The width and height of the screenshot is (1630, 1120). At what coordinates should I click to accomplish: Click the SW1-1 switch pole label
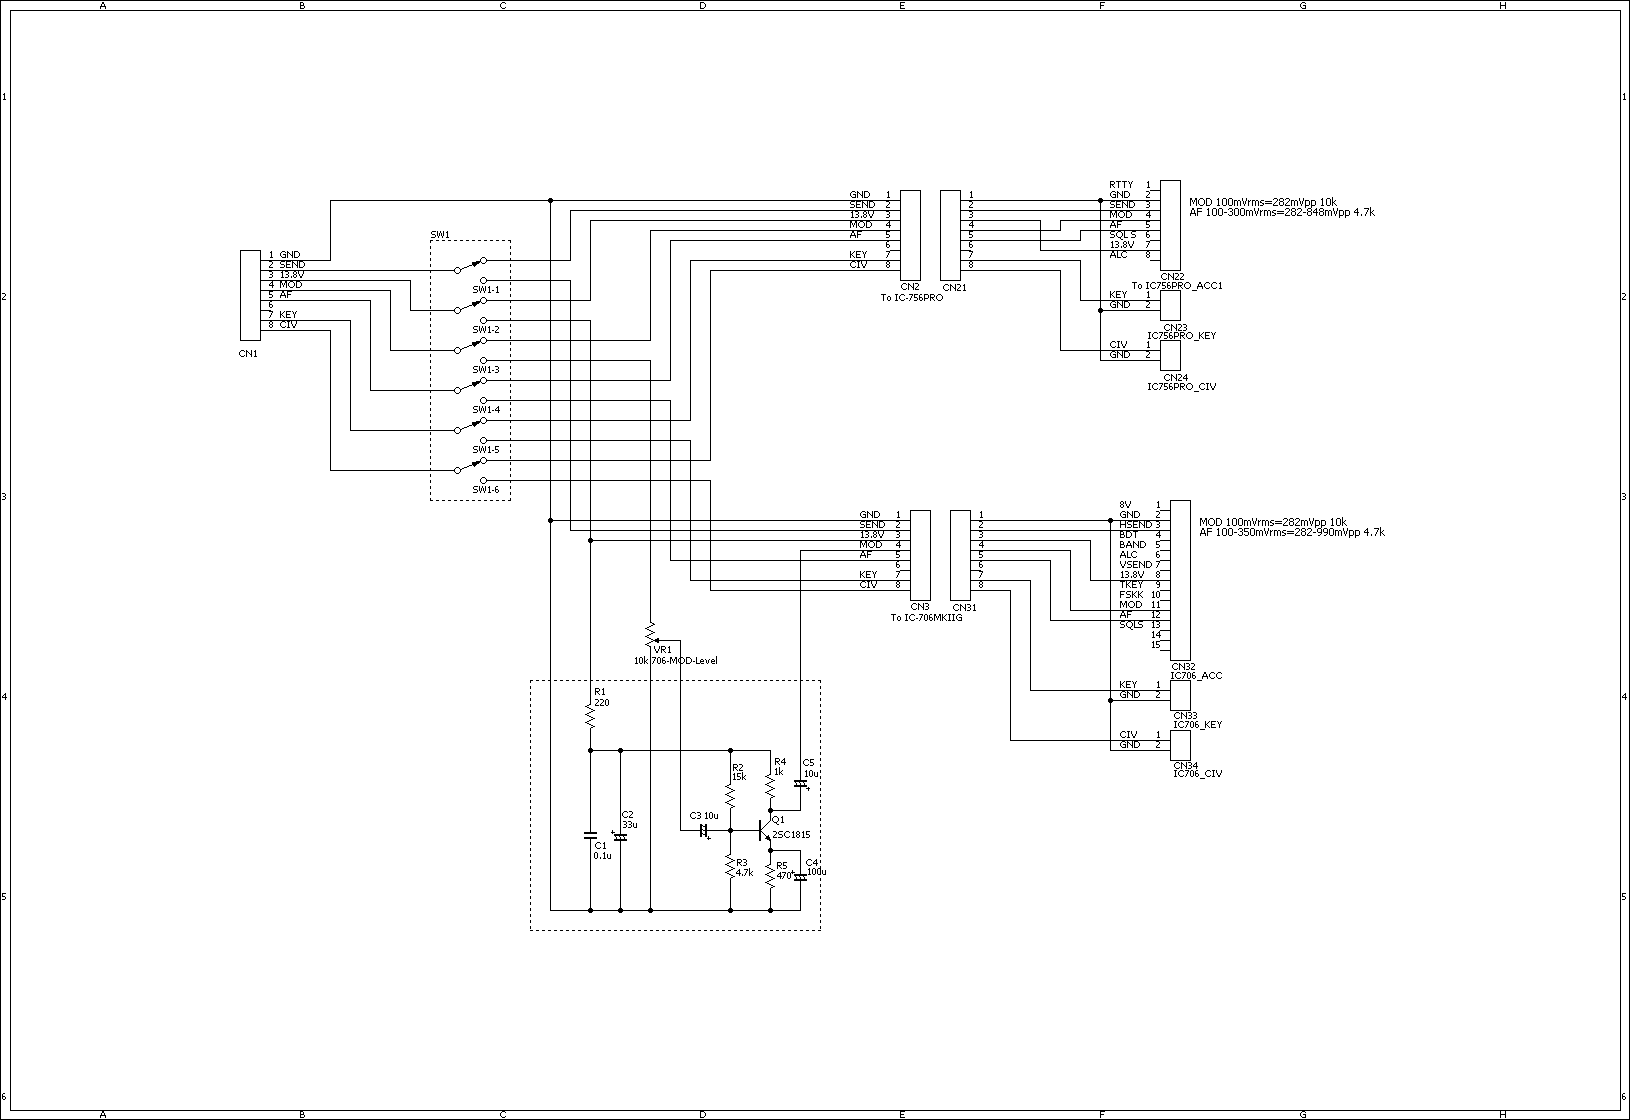[486, 290]
